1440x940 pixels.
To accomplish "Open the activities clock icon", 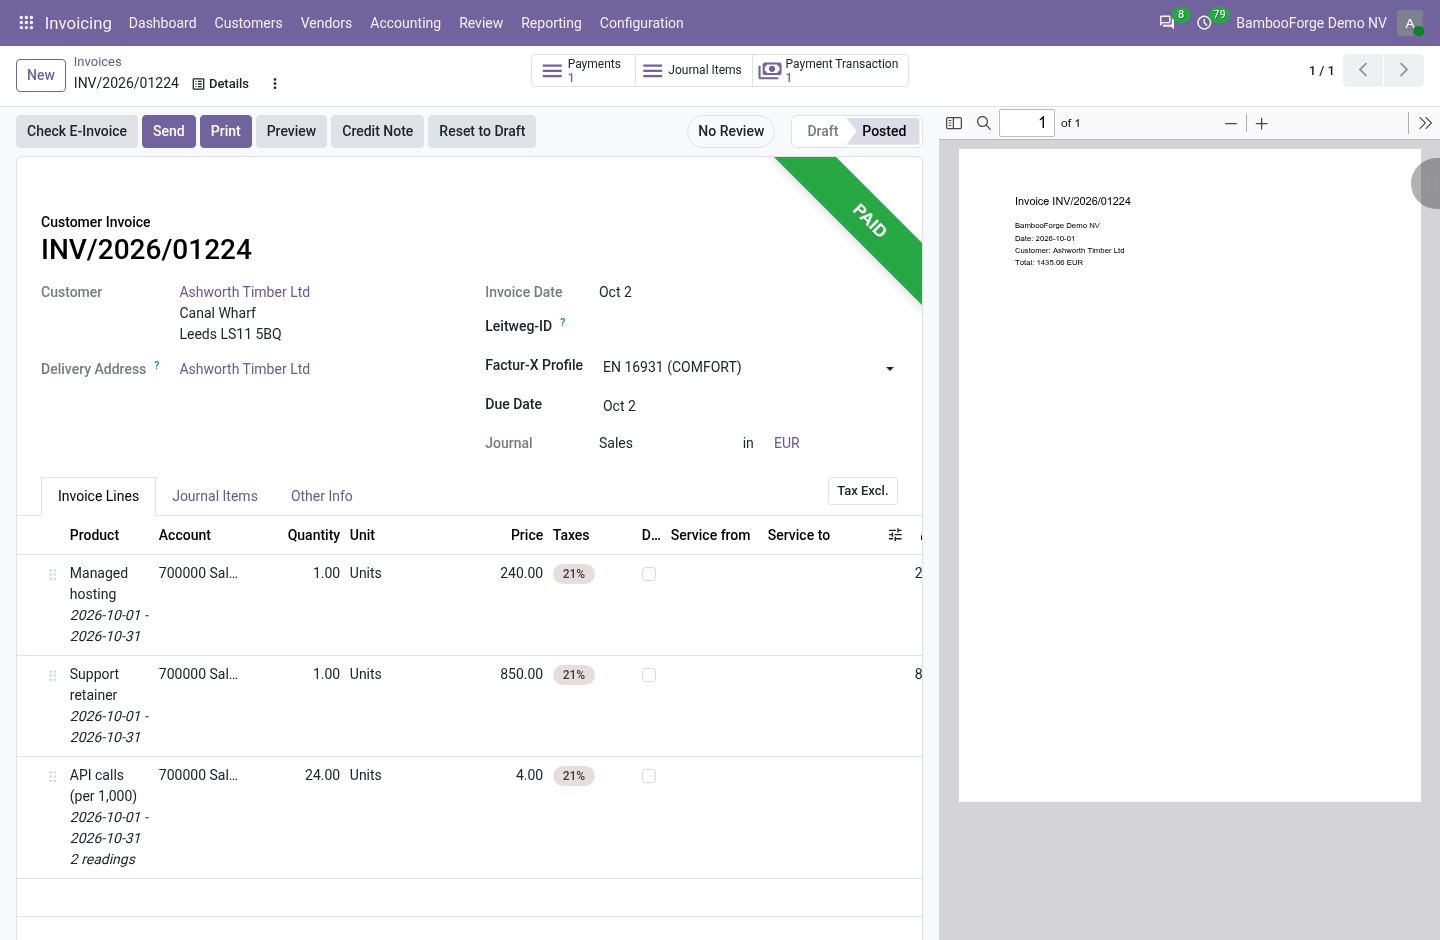I will (1204, 22).
